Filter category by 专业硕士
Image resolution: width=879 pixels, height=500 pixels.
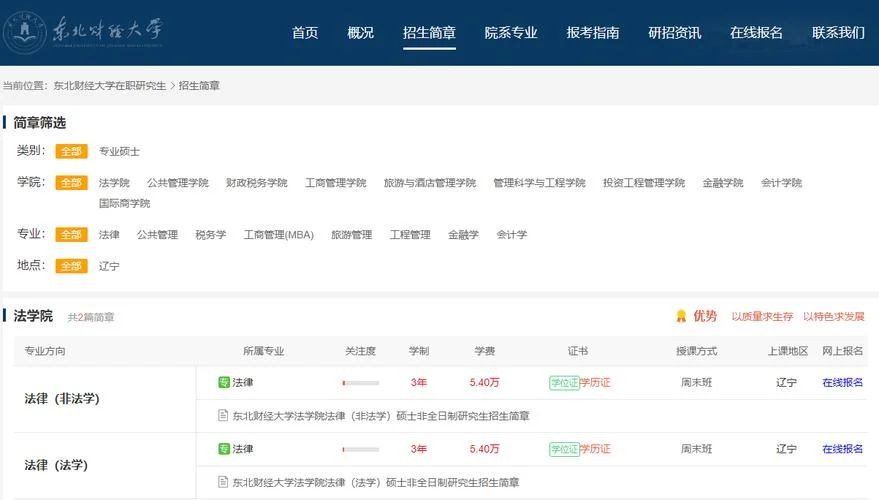click(x=119, y=151)
